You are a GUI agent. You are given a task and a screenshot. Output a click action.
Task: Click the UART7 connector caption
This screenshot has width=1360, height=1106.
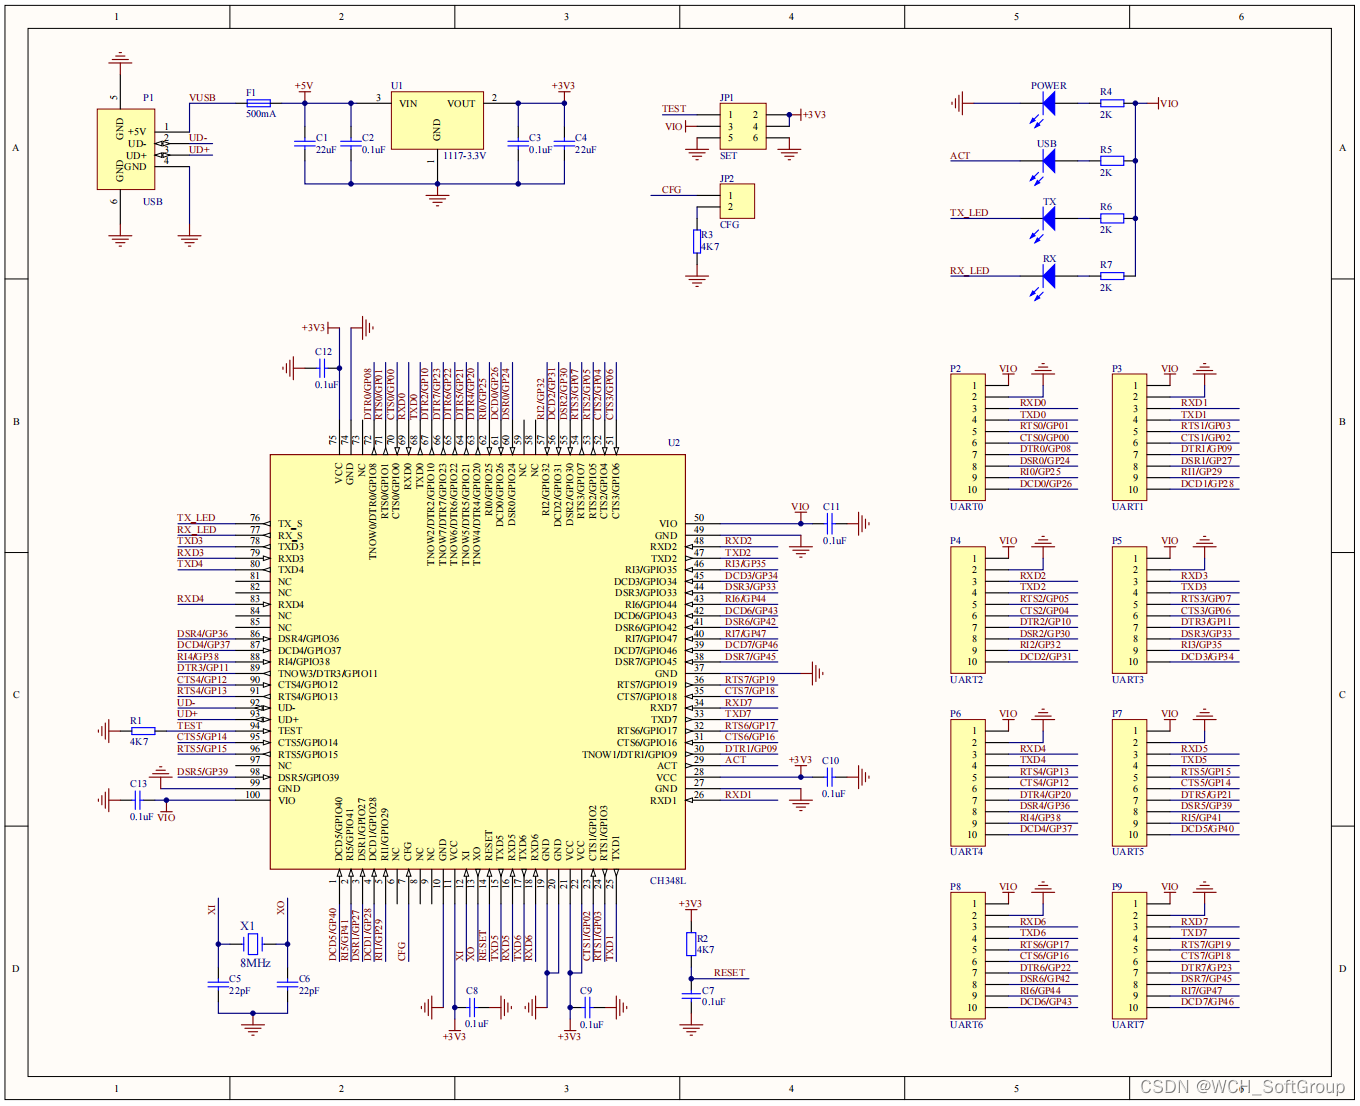[x=1128, y=1025]
